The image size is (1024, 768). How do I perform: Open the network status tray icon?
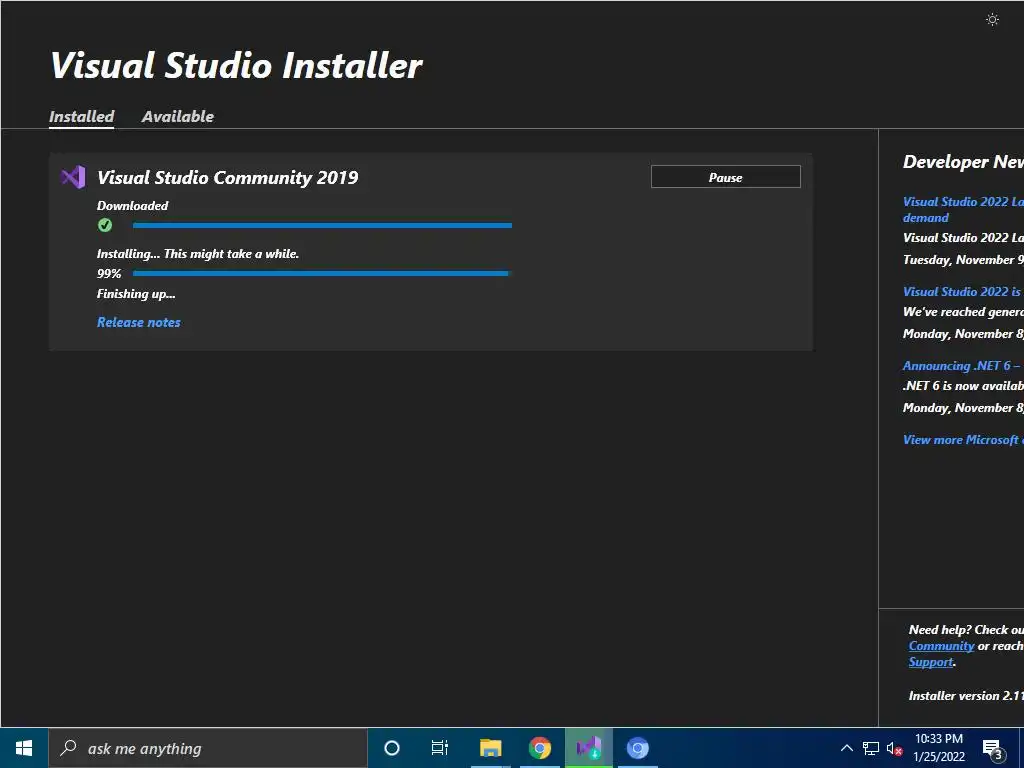(x=871, y=748)
